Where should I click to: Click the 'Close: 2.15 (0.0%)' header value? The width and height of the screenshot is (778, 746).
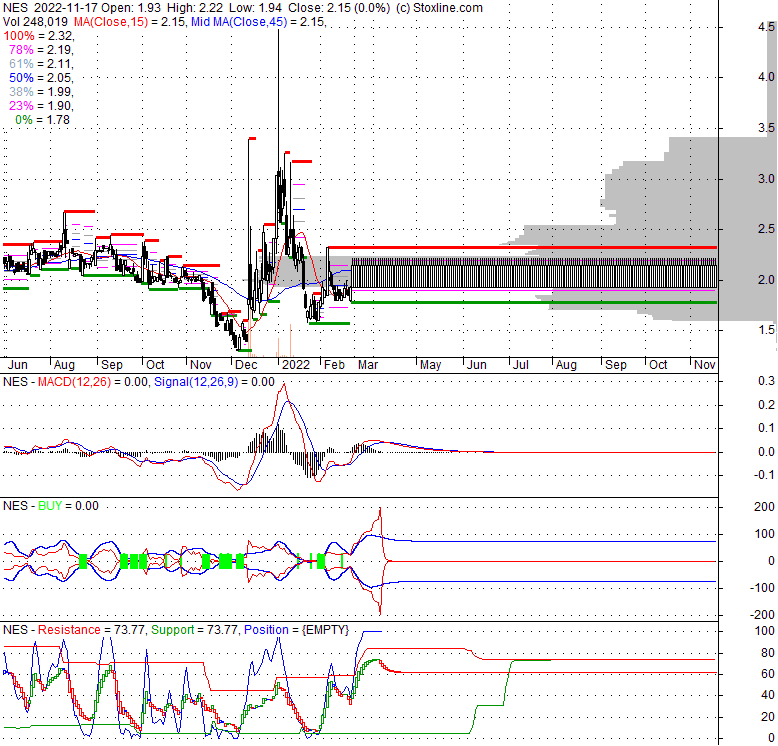(x=339, y=8)
